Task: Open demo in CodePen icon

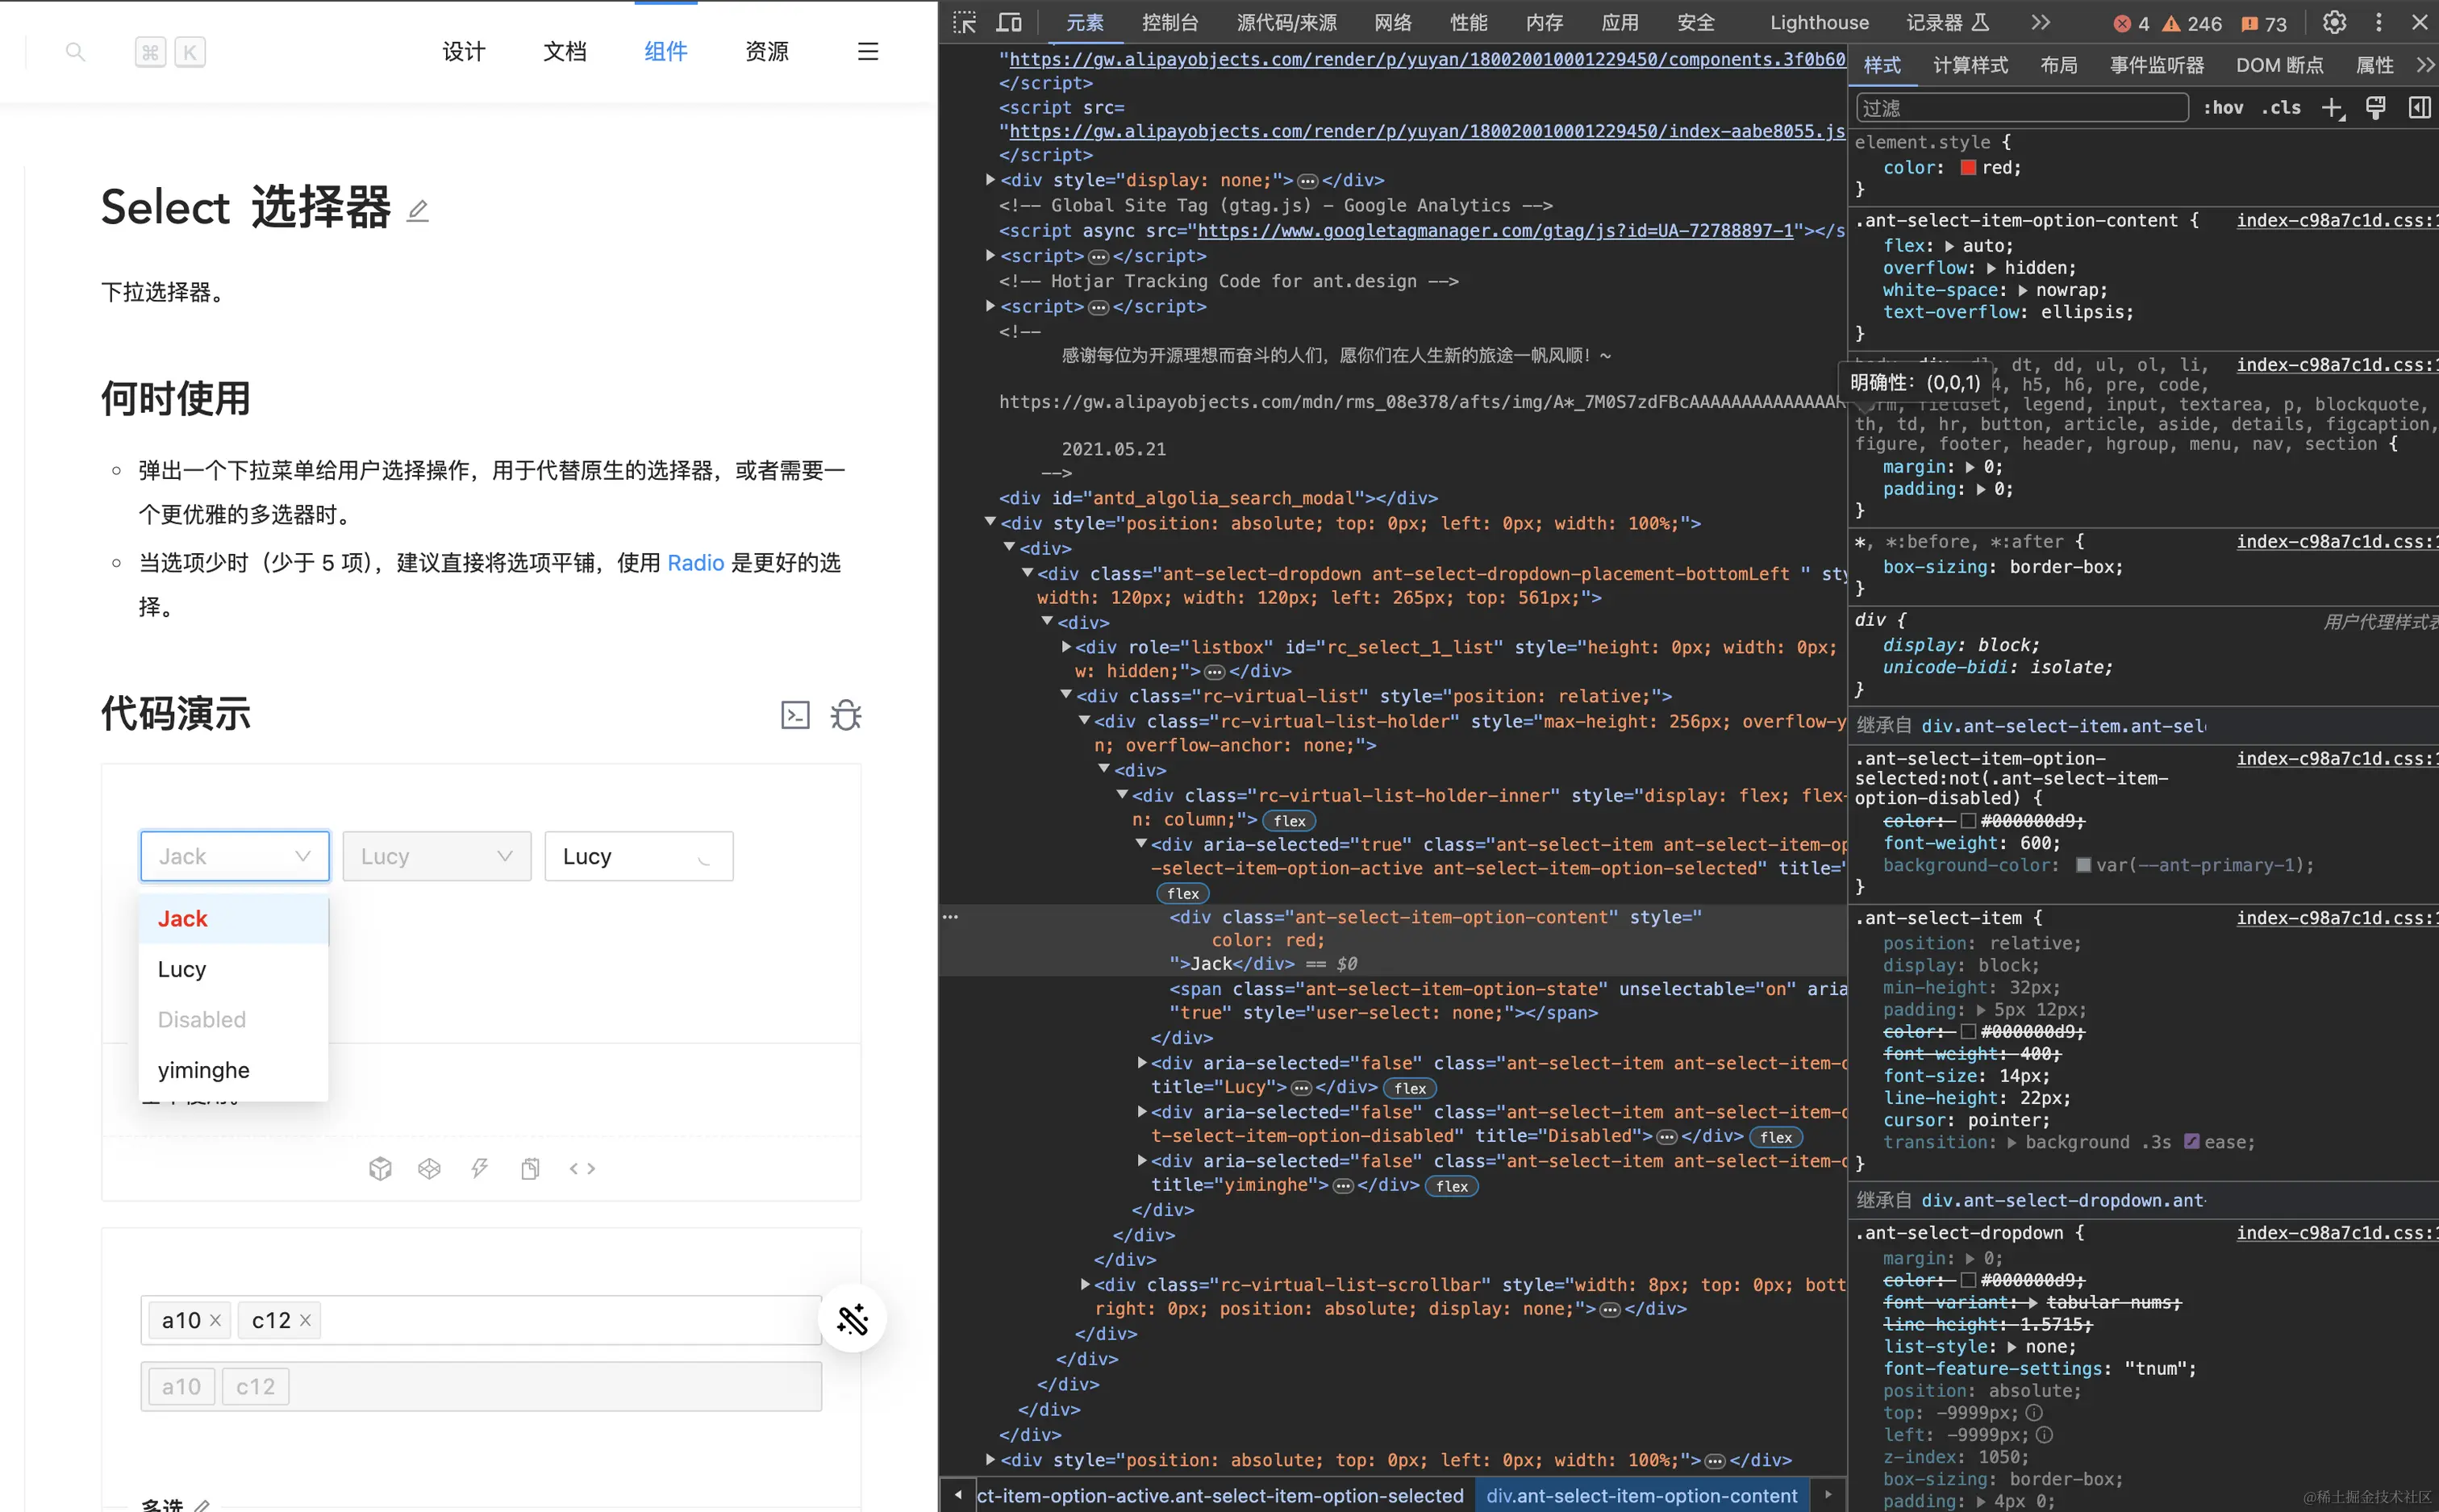Action: coord(430,1168)
